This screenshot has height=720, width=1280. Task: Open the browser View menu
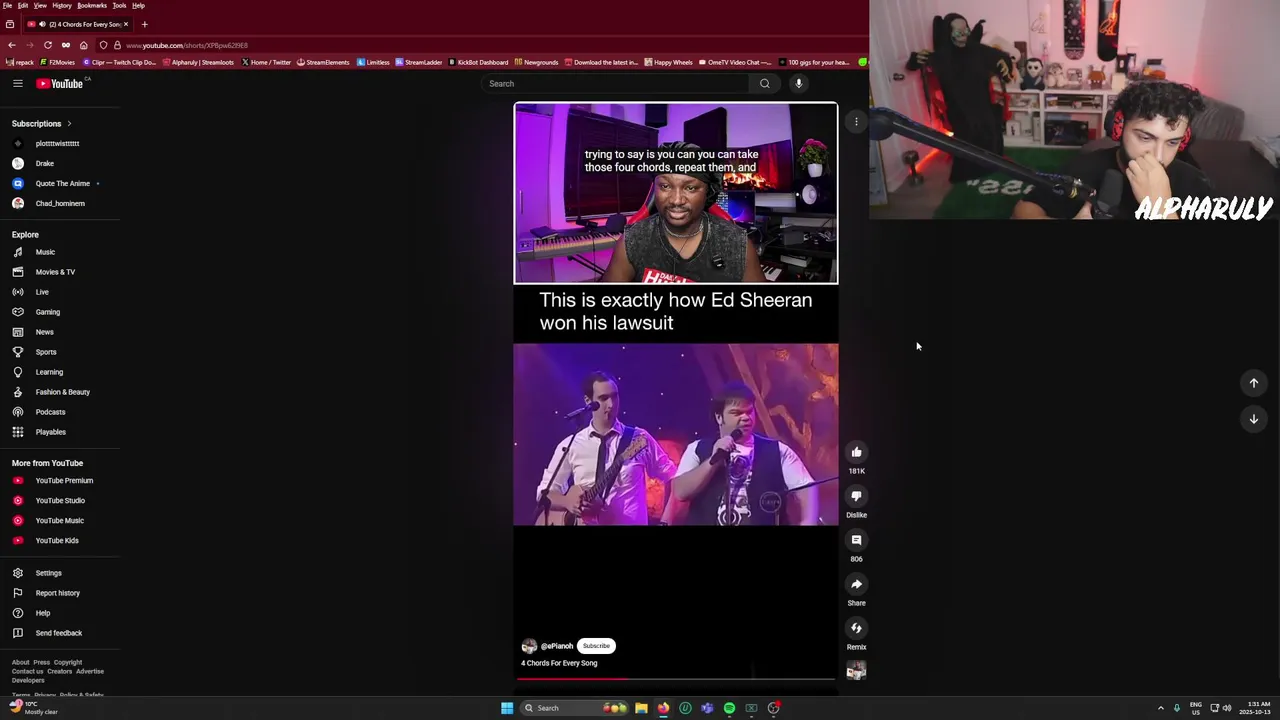(40, 5)
